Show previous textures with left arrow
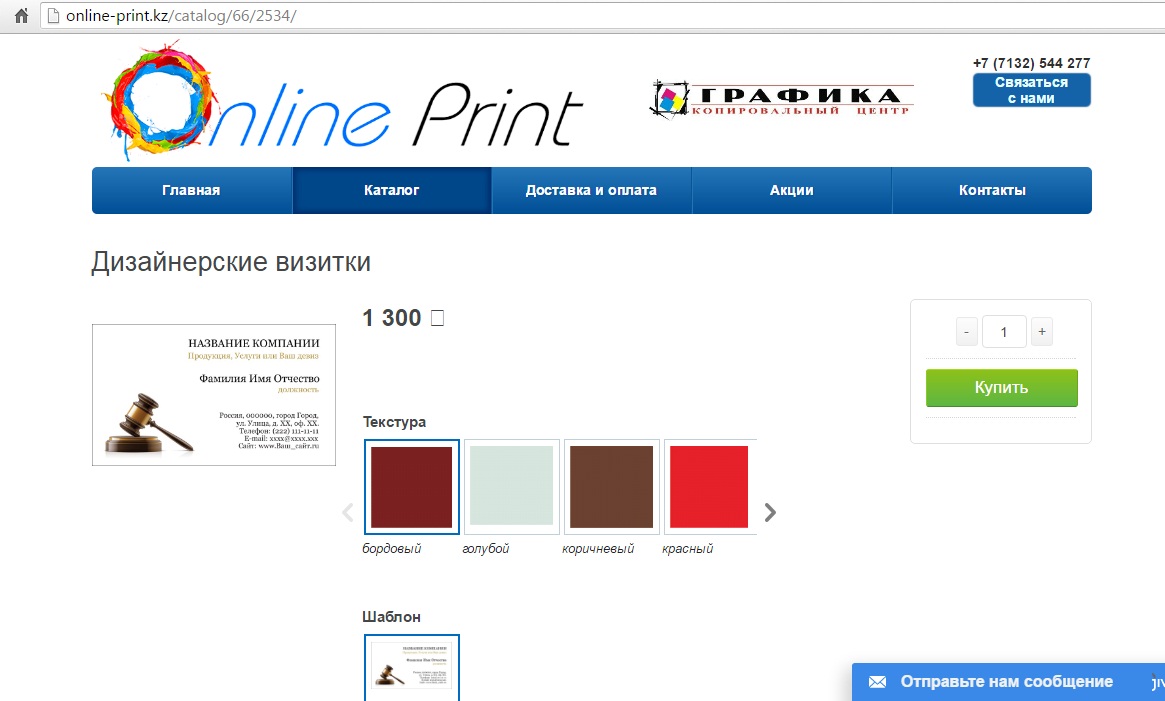The image size is (1165, 701). 348,512
